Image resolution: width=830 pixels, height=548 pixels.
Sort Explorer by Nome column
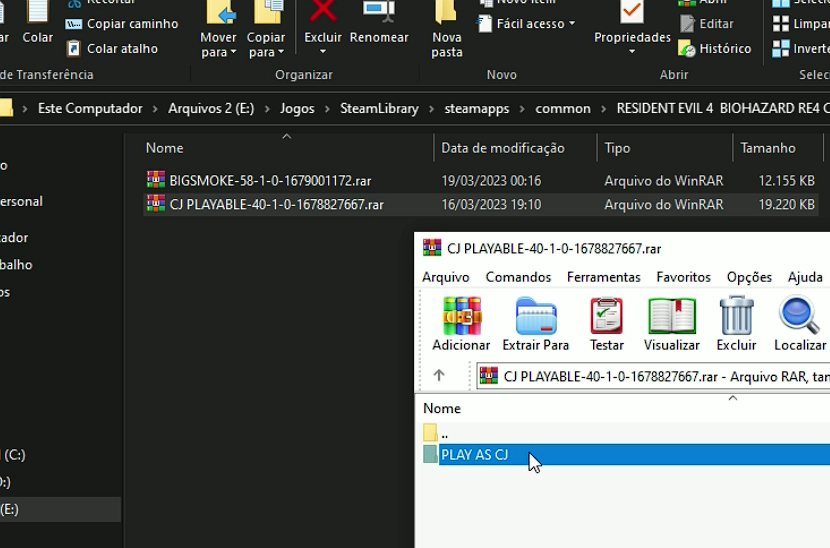coord(165,148)
